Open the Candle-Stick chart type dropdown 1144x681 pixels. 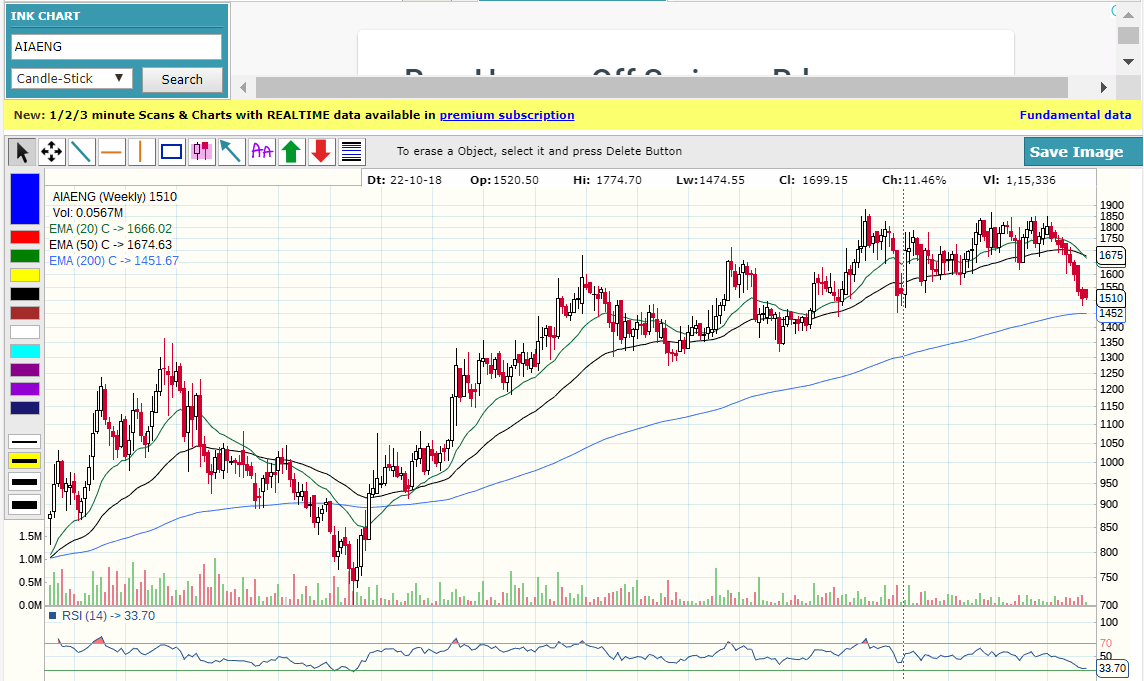click(x=72, y=78)
